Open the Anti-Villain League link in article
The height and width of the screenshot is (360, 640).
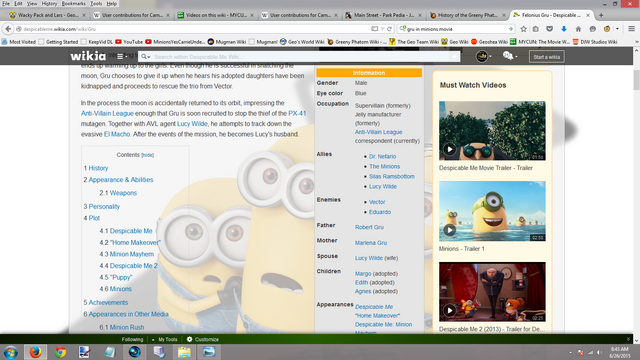107,113
